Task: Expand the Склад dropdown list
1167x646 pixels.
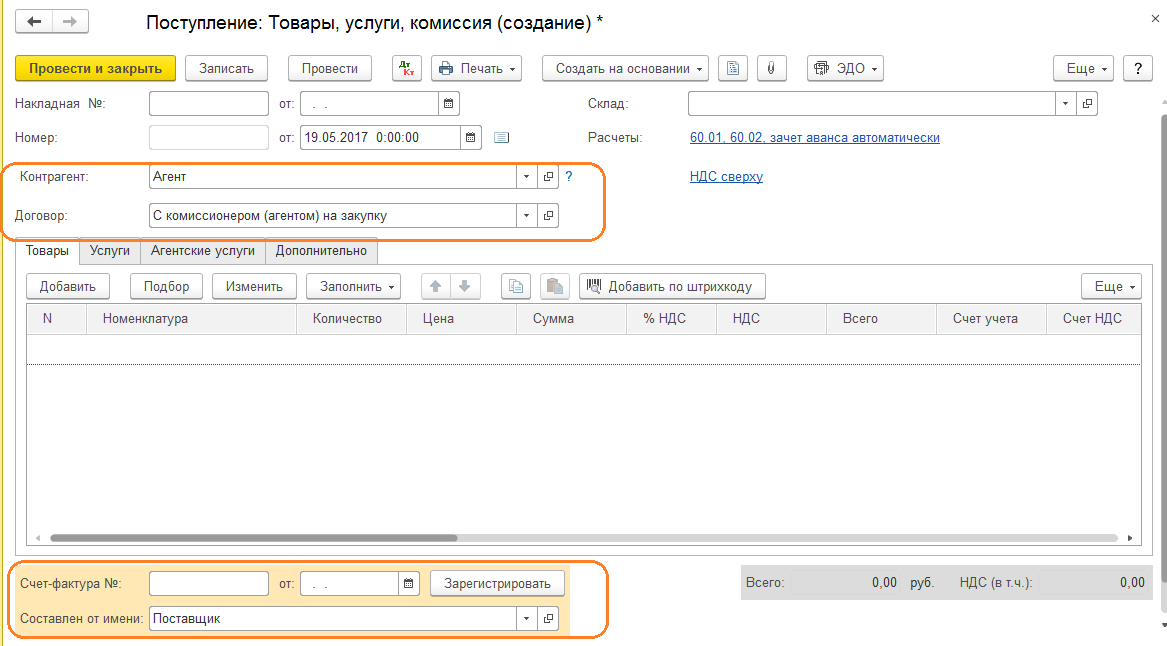Action: pos(1065,103)
